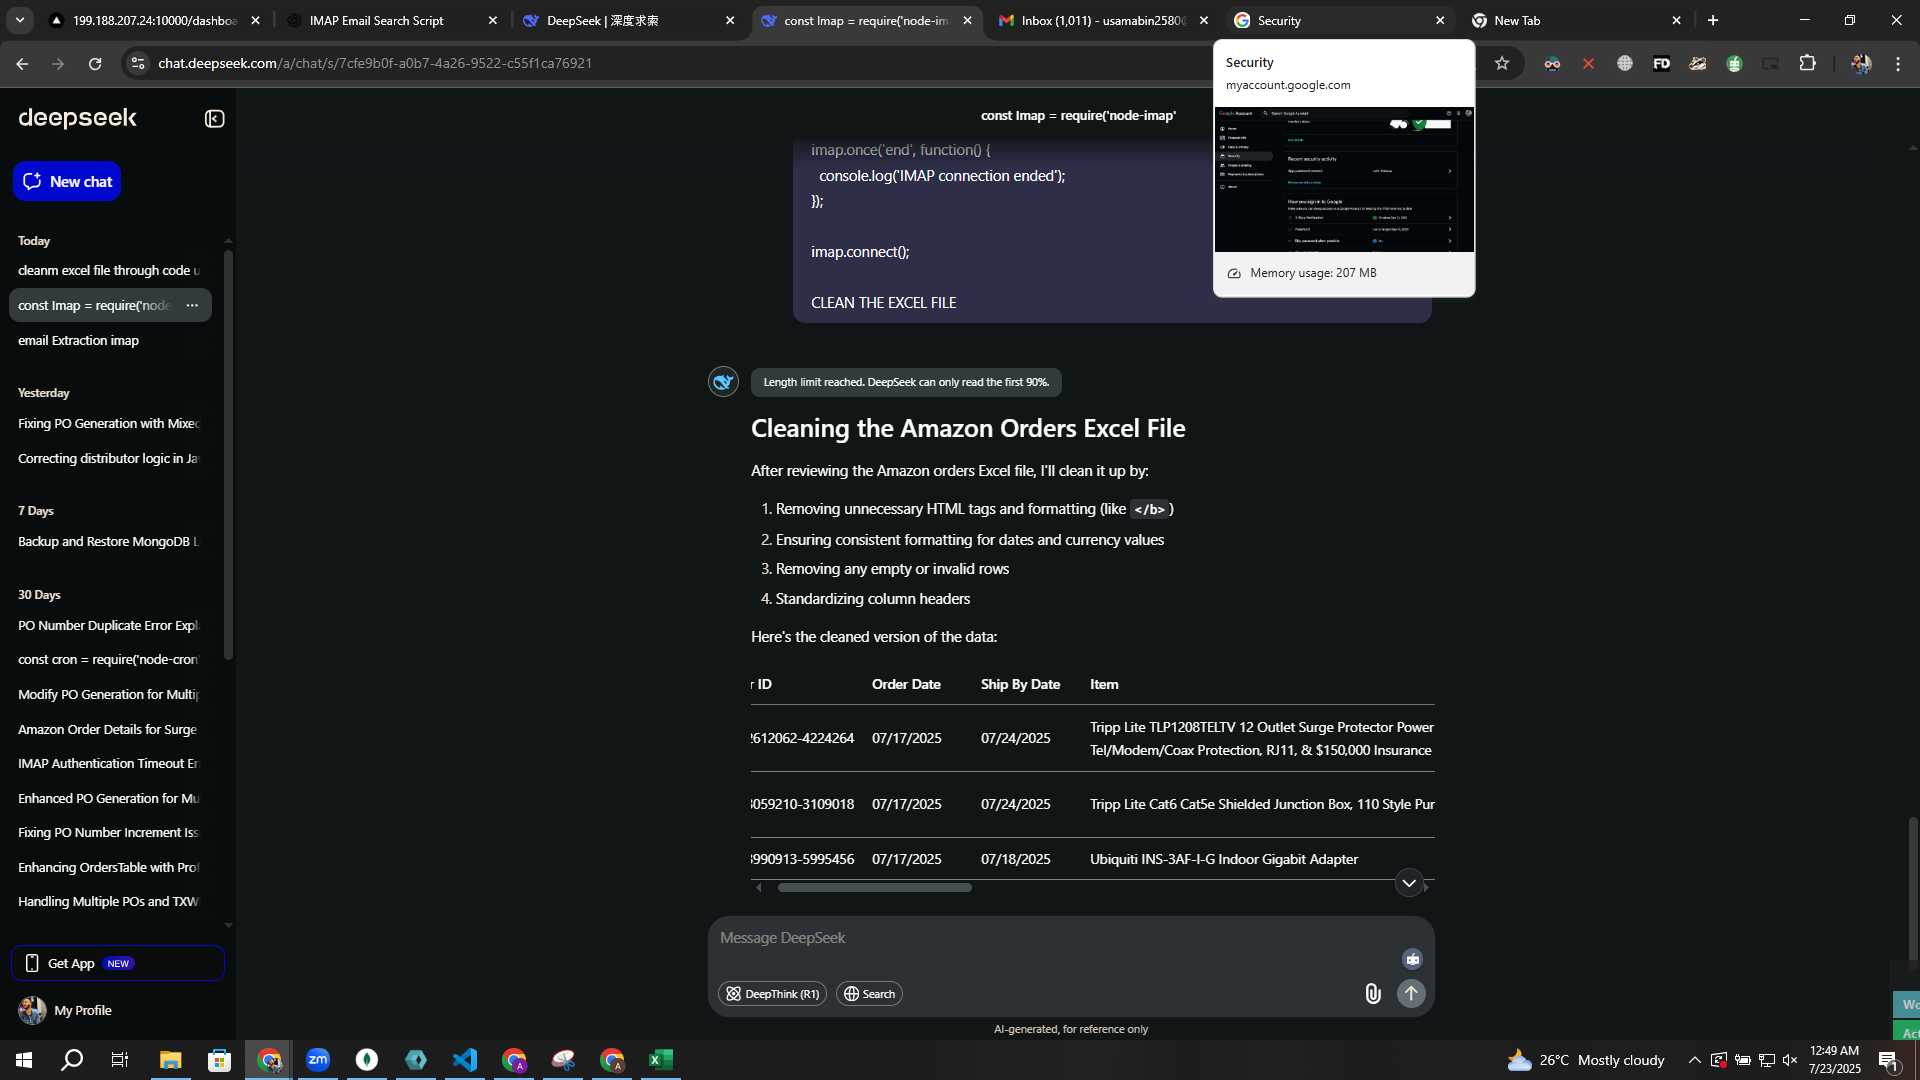Switch to the 199.188.207.24 dashboard tab

(155, 20)
